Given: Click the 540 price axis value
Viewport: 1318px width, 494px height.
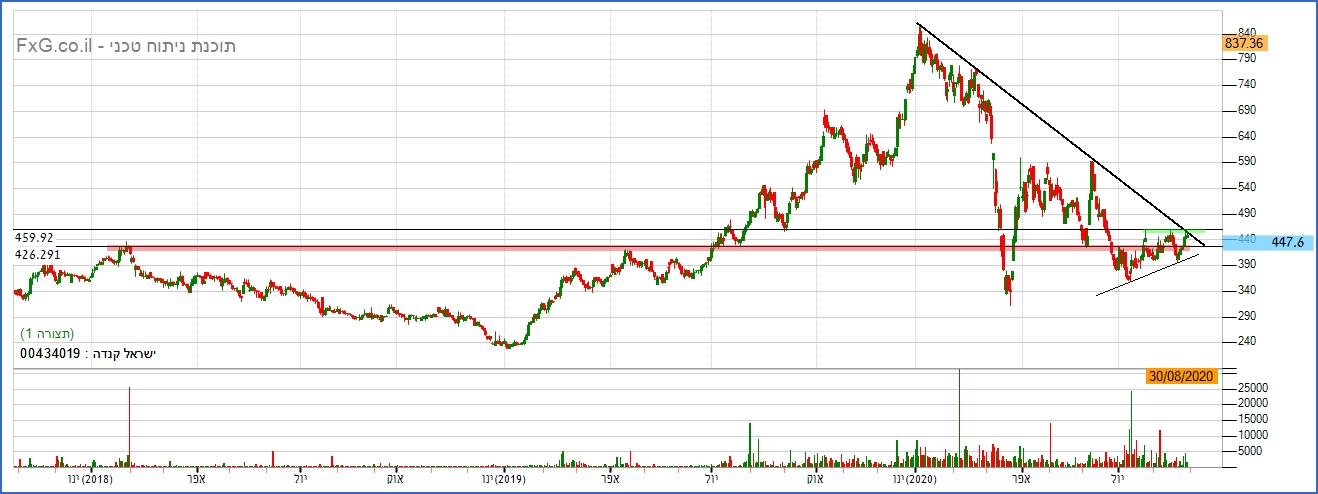Looking at the screenshot, I should click(x=1246, y=187).
